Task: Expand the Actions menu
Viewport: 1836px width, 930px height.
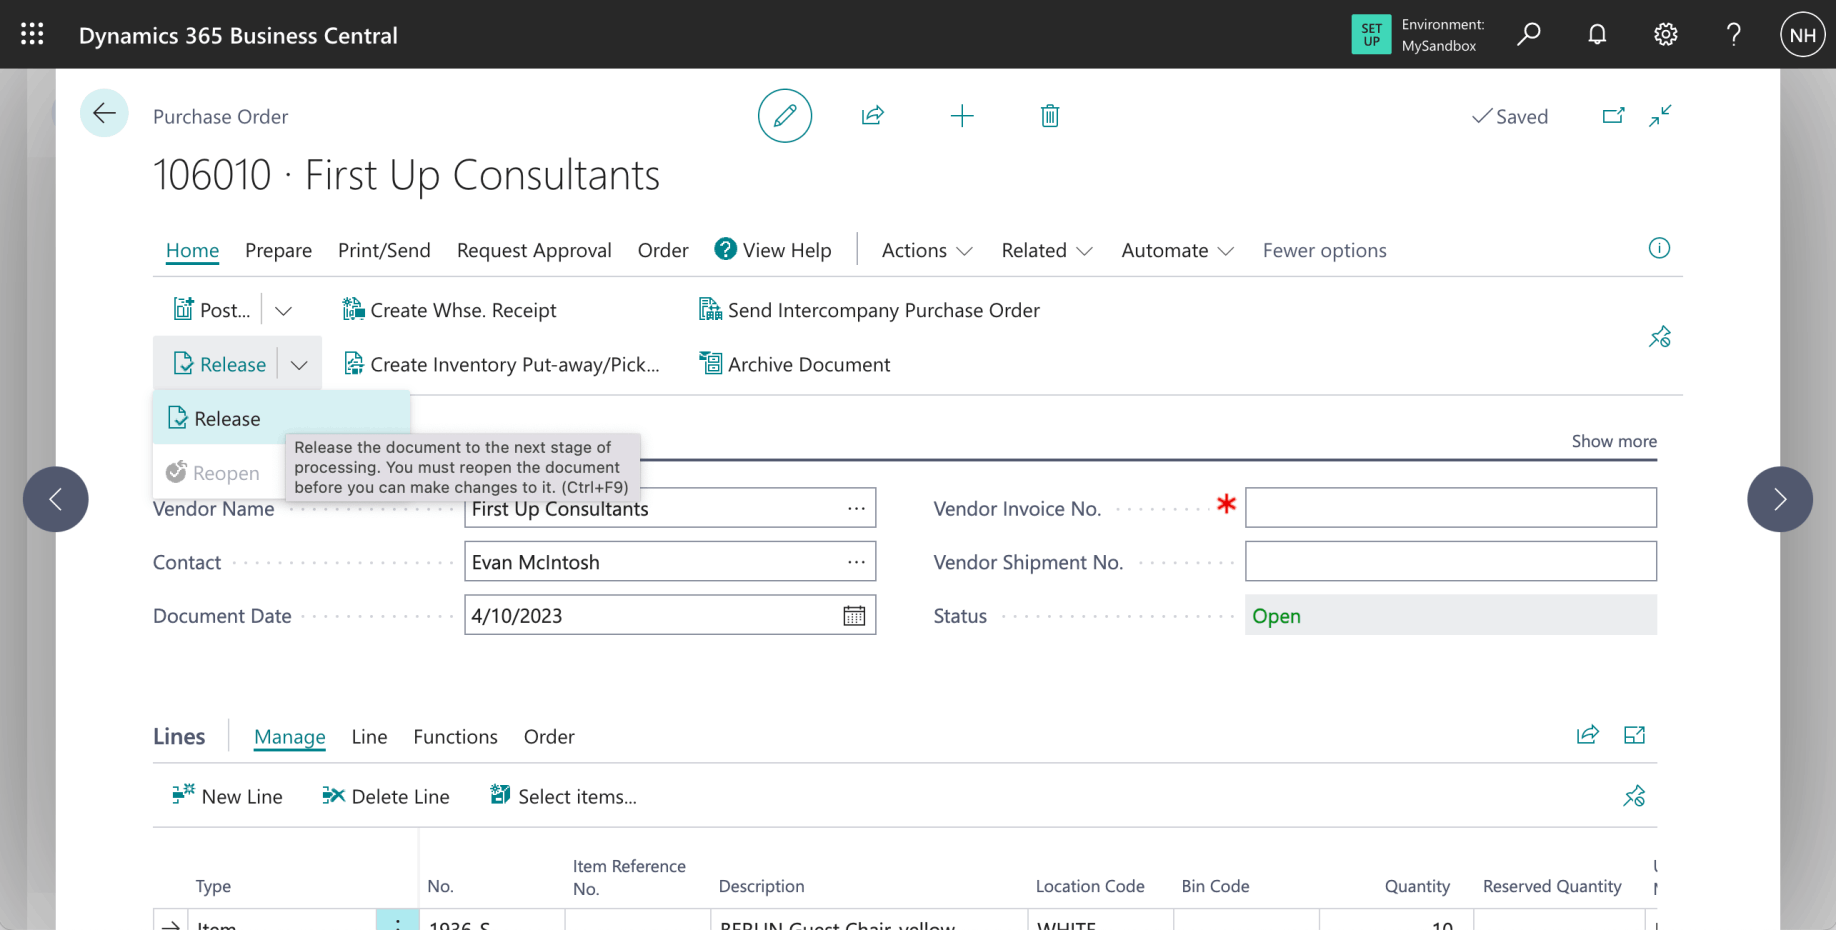Action: pos(926,250)
